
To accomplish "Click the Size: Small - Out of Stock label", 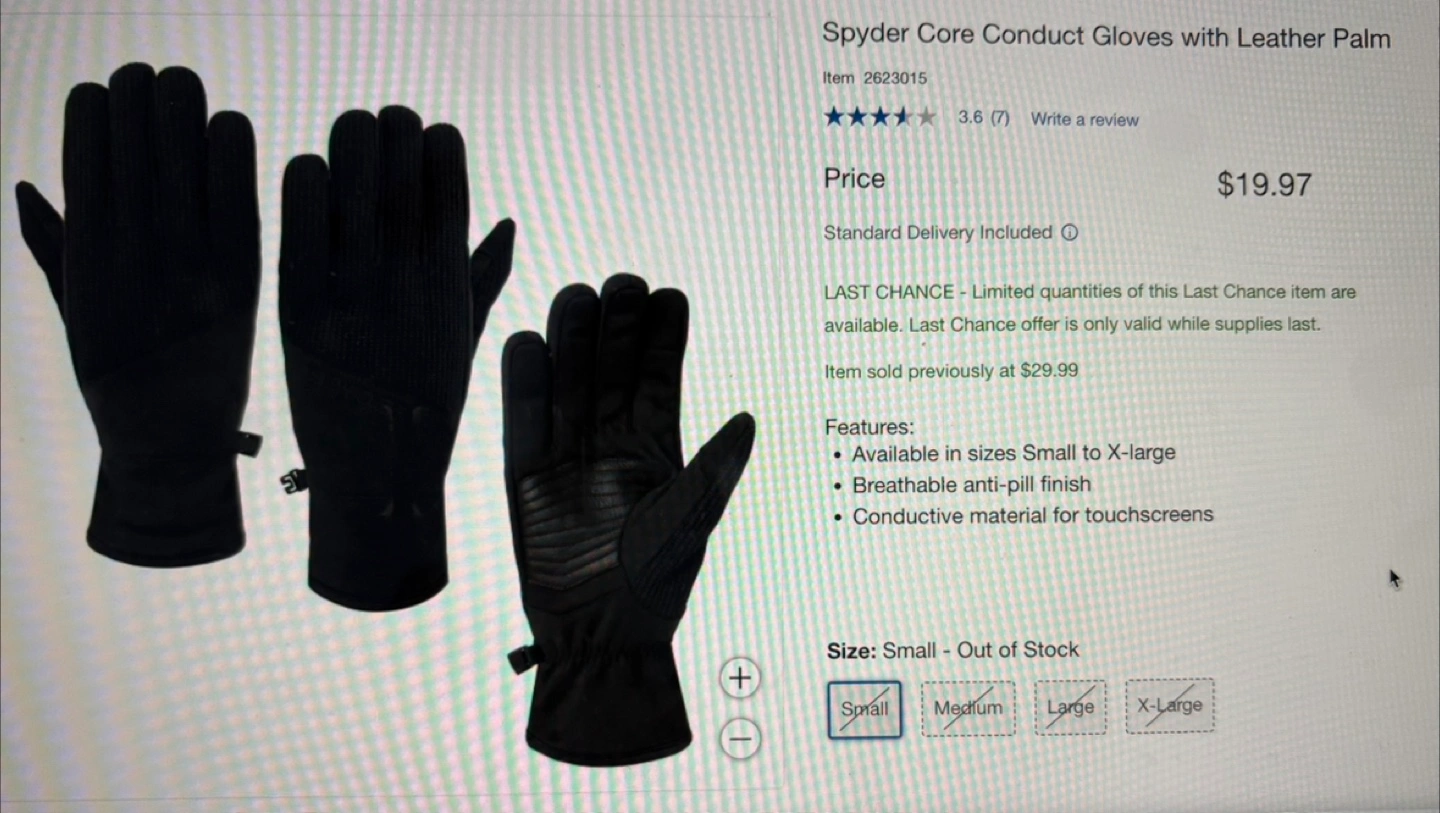I will point(953,651).
